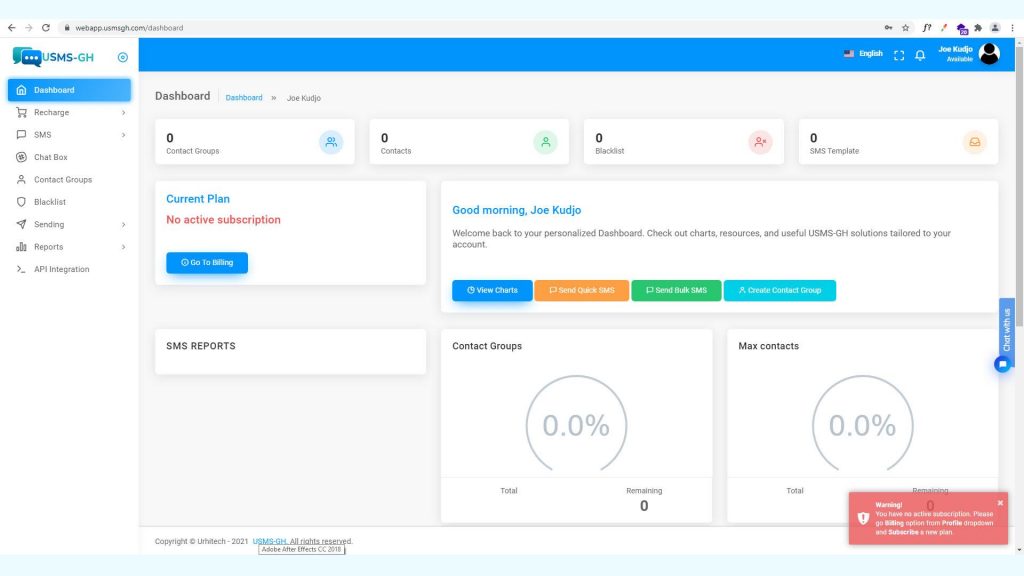Screen dimensions: 1024x576
Task: Open Chat Box in the sidebar
Action: (x=69, y=157)
